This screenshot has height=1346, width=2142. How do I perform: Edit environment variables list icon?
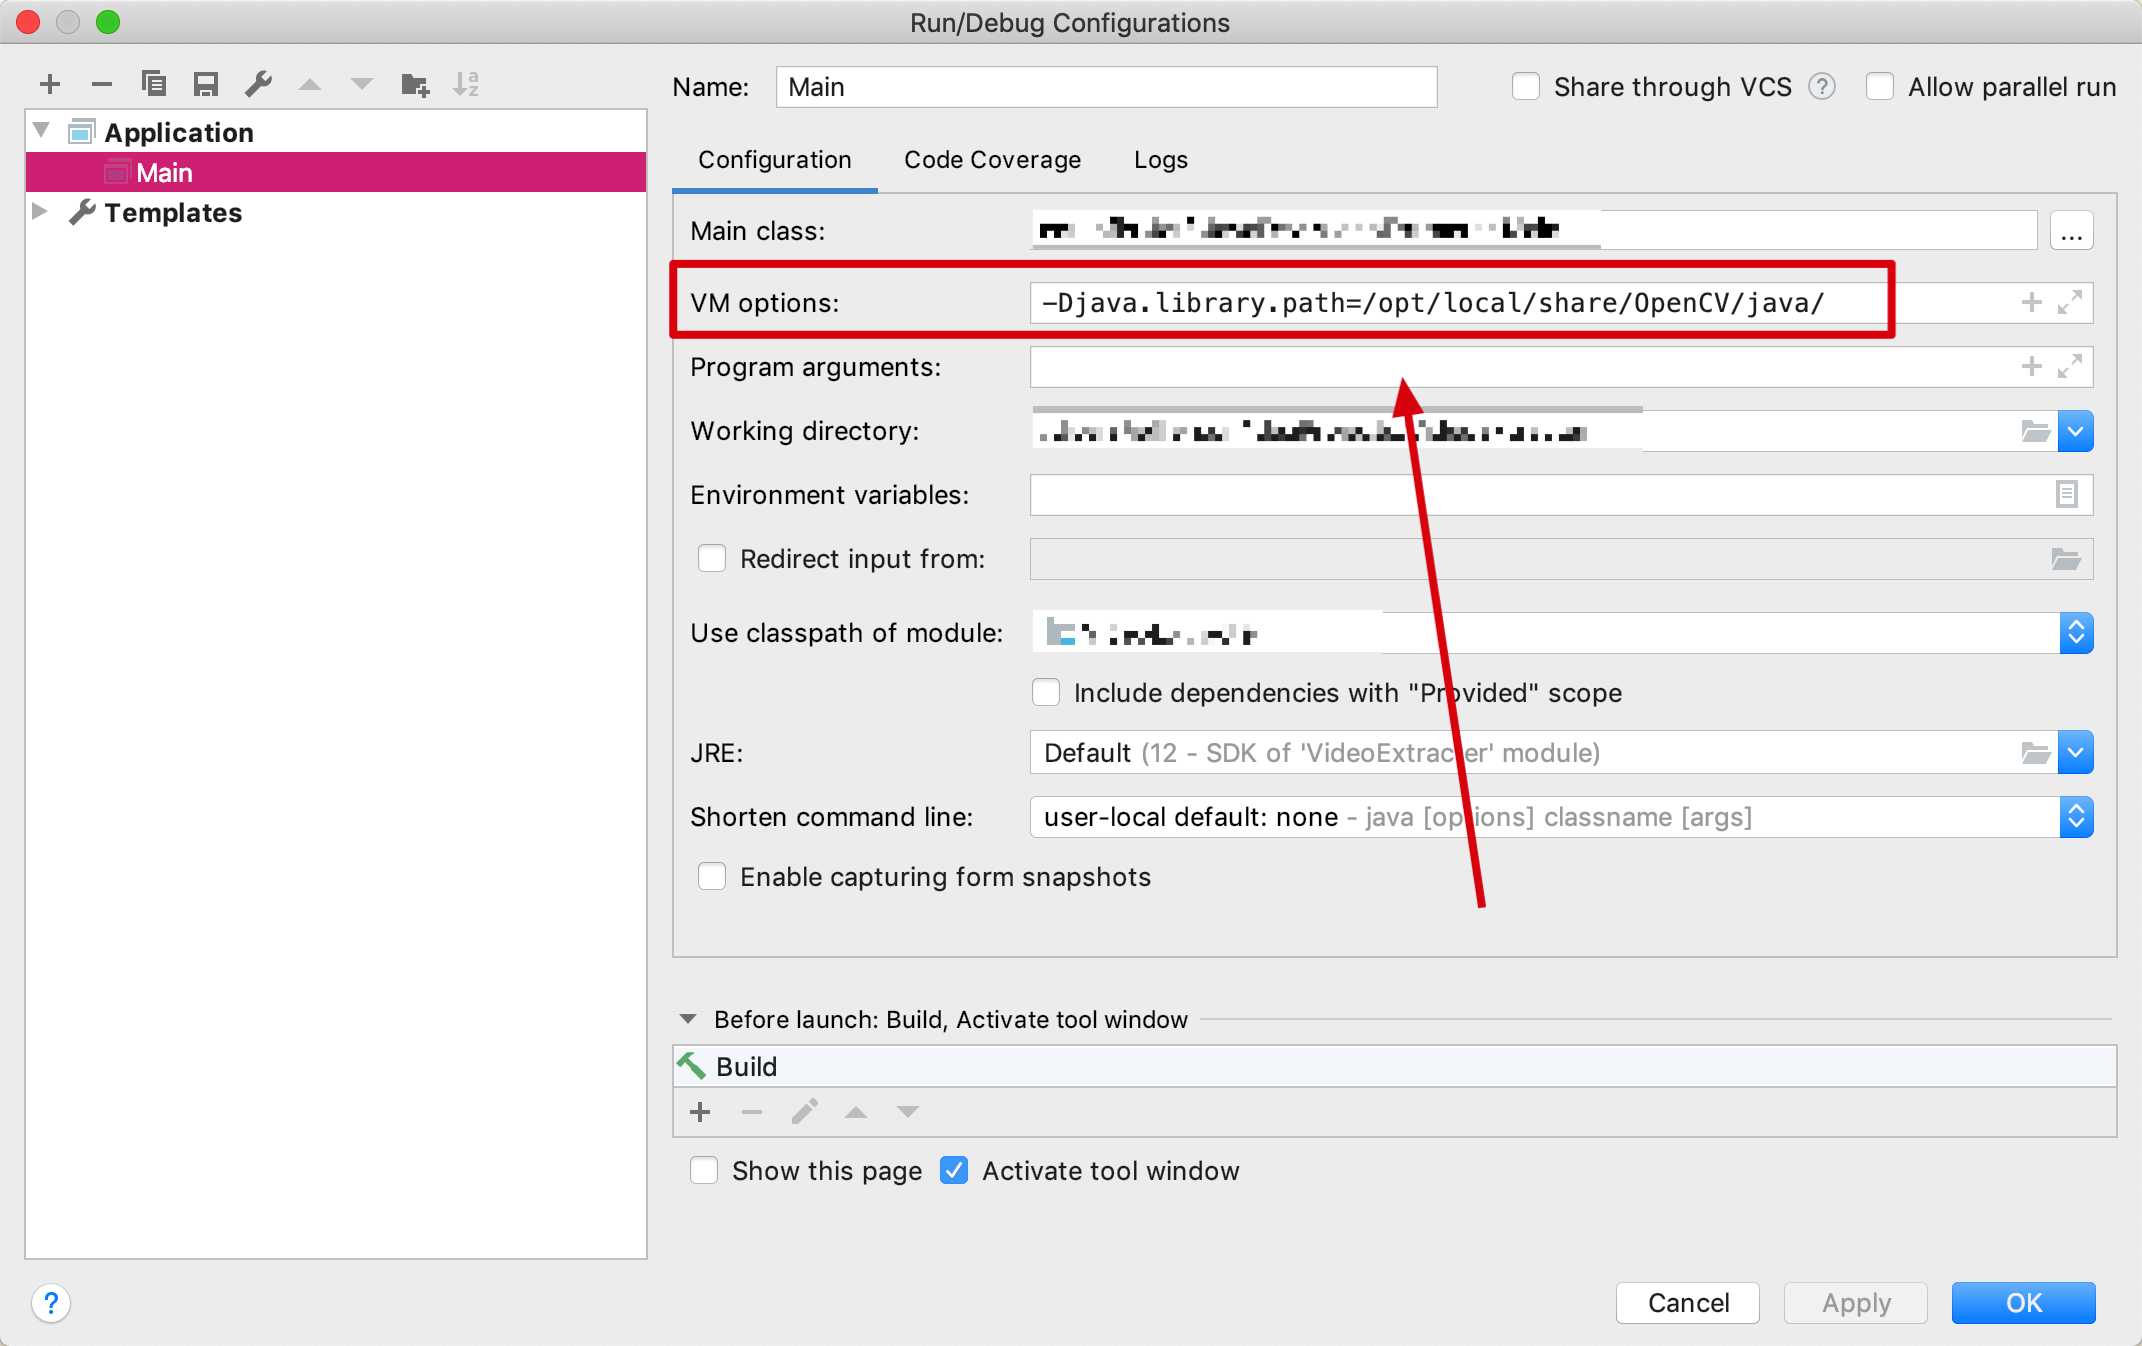click(x=2067, y=494)
